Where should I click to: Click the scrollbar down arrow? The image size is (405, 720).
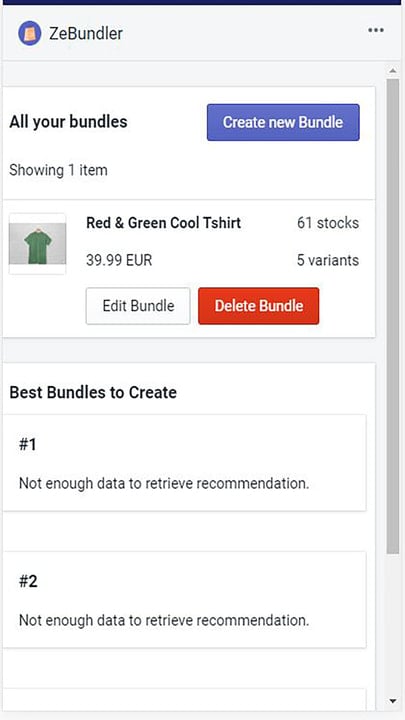click(393, 701)
